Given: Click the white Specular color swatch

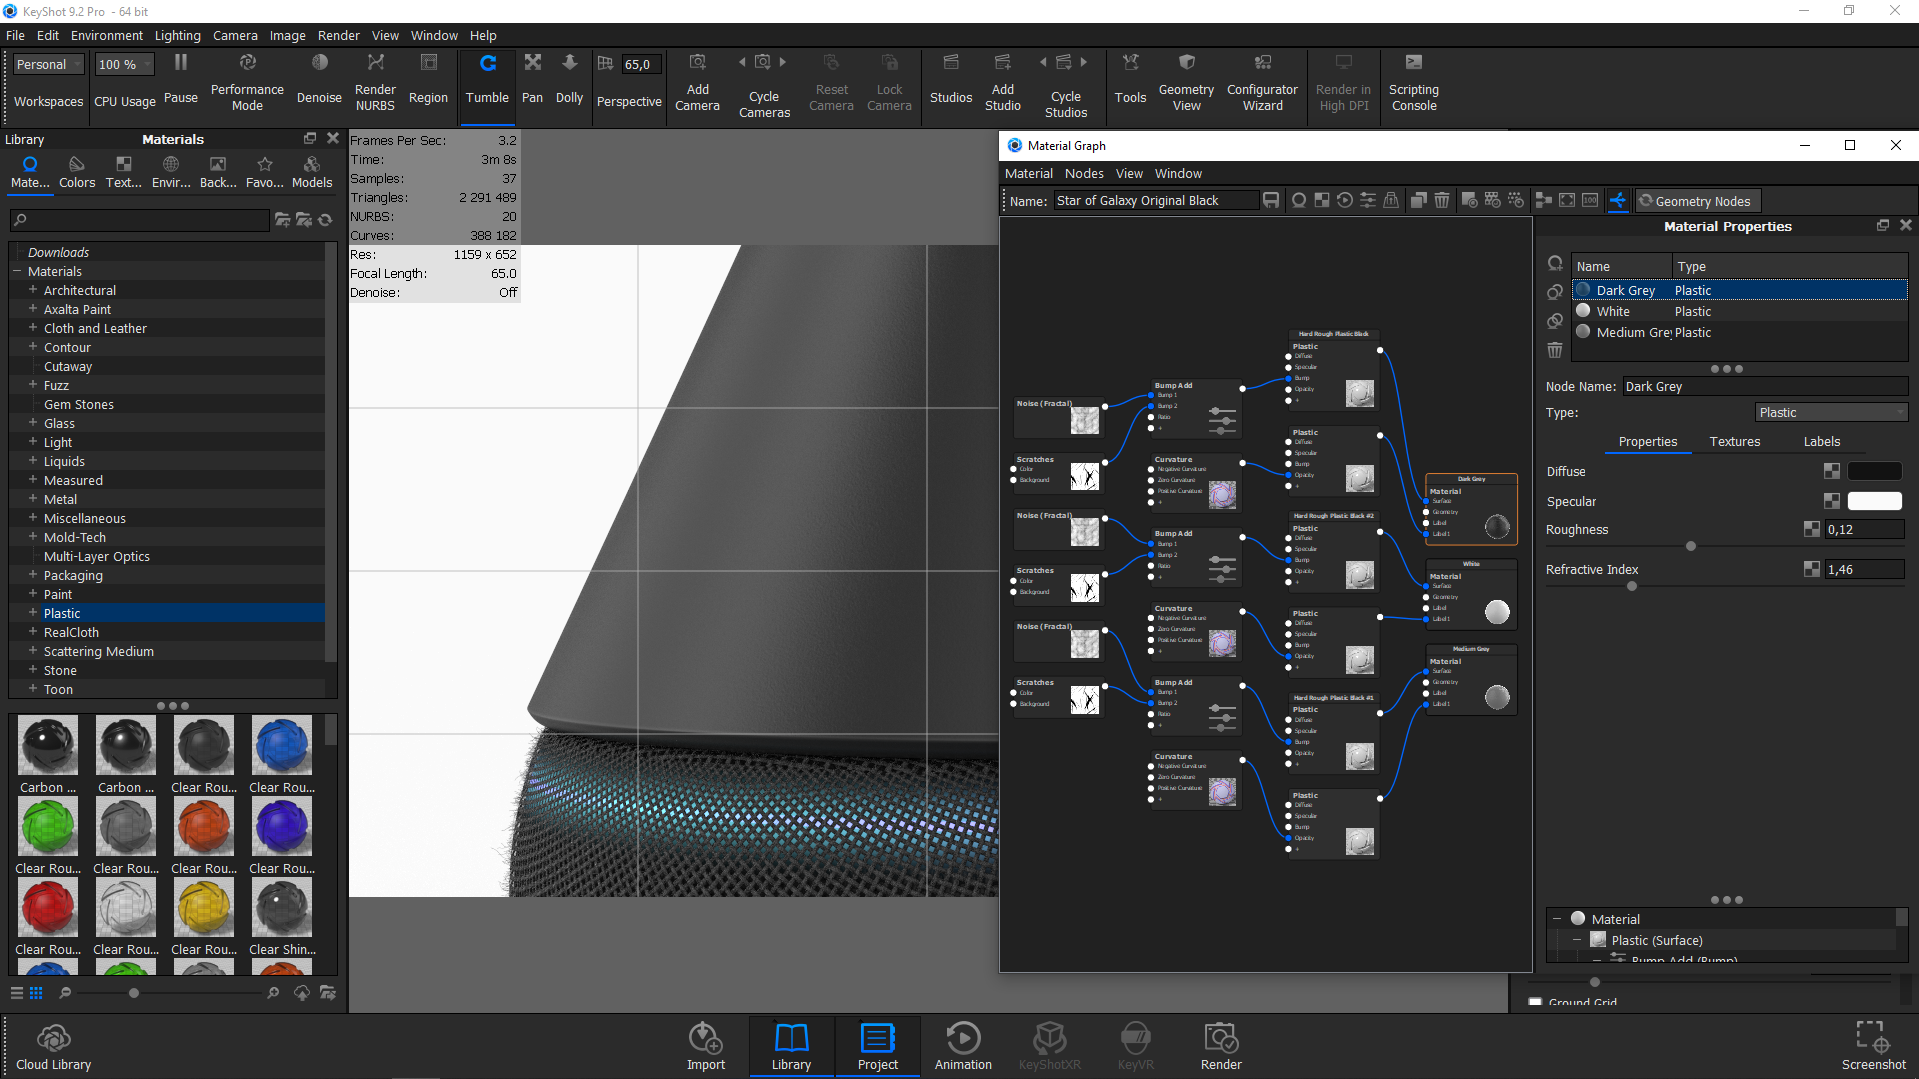Looking at the screenshot, I should [1875, 501].
